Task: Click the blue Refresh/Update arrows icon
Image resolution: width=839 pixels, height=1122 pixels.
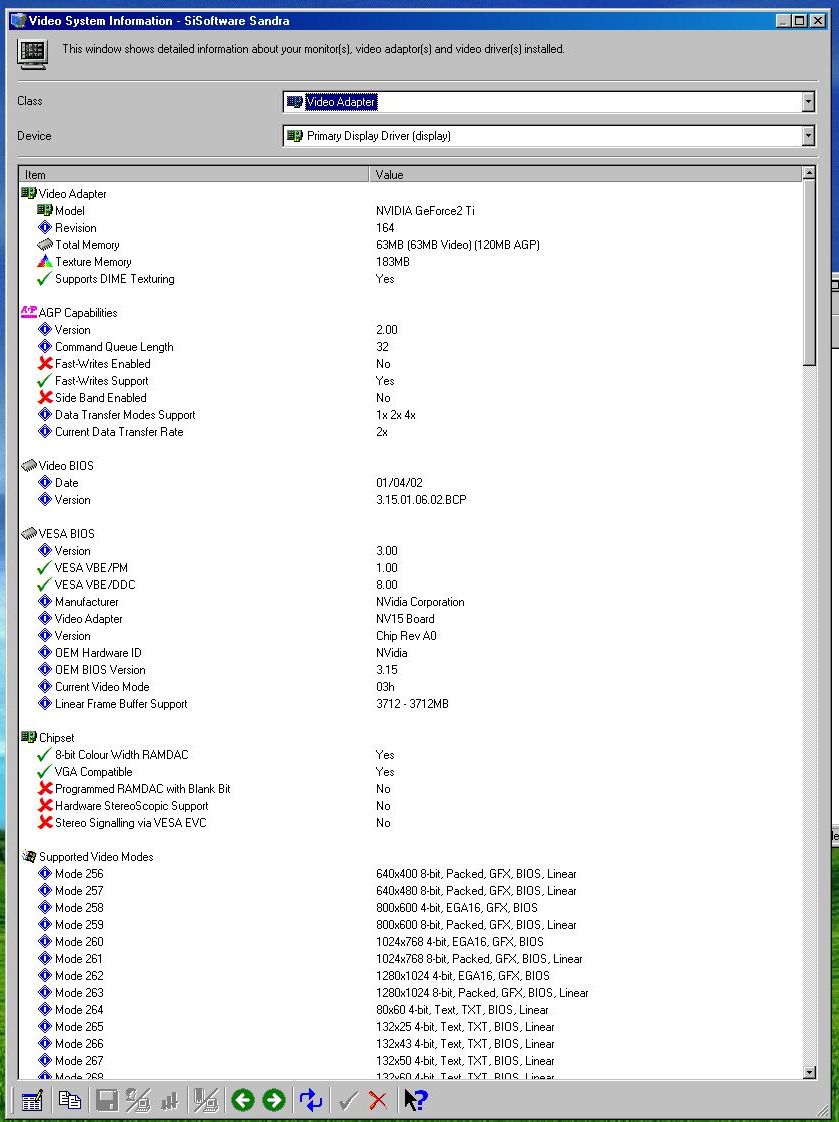Action: [x=311, y=1100]
